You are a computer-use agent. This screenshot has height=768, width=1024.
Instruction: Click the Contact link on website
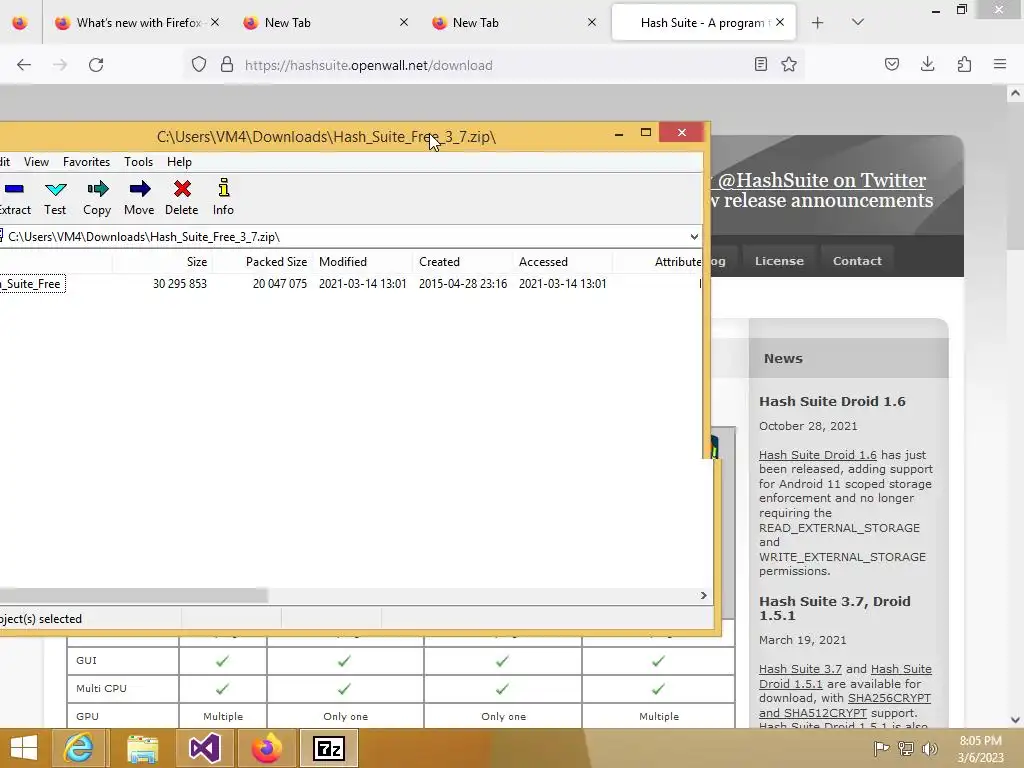tap(857, 261)
